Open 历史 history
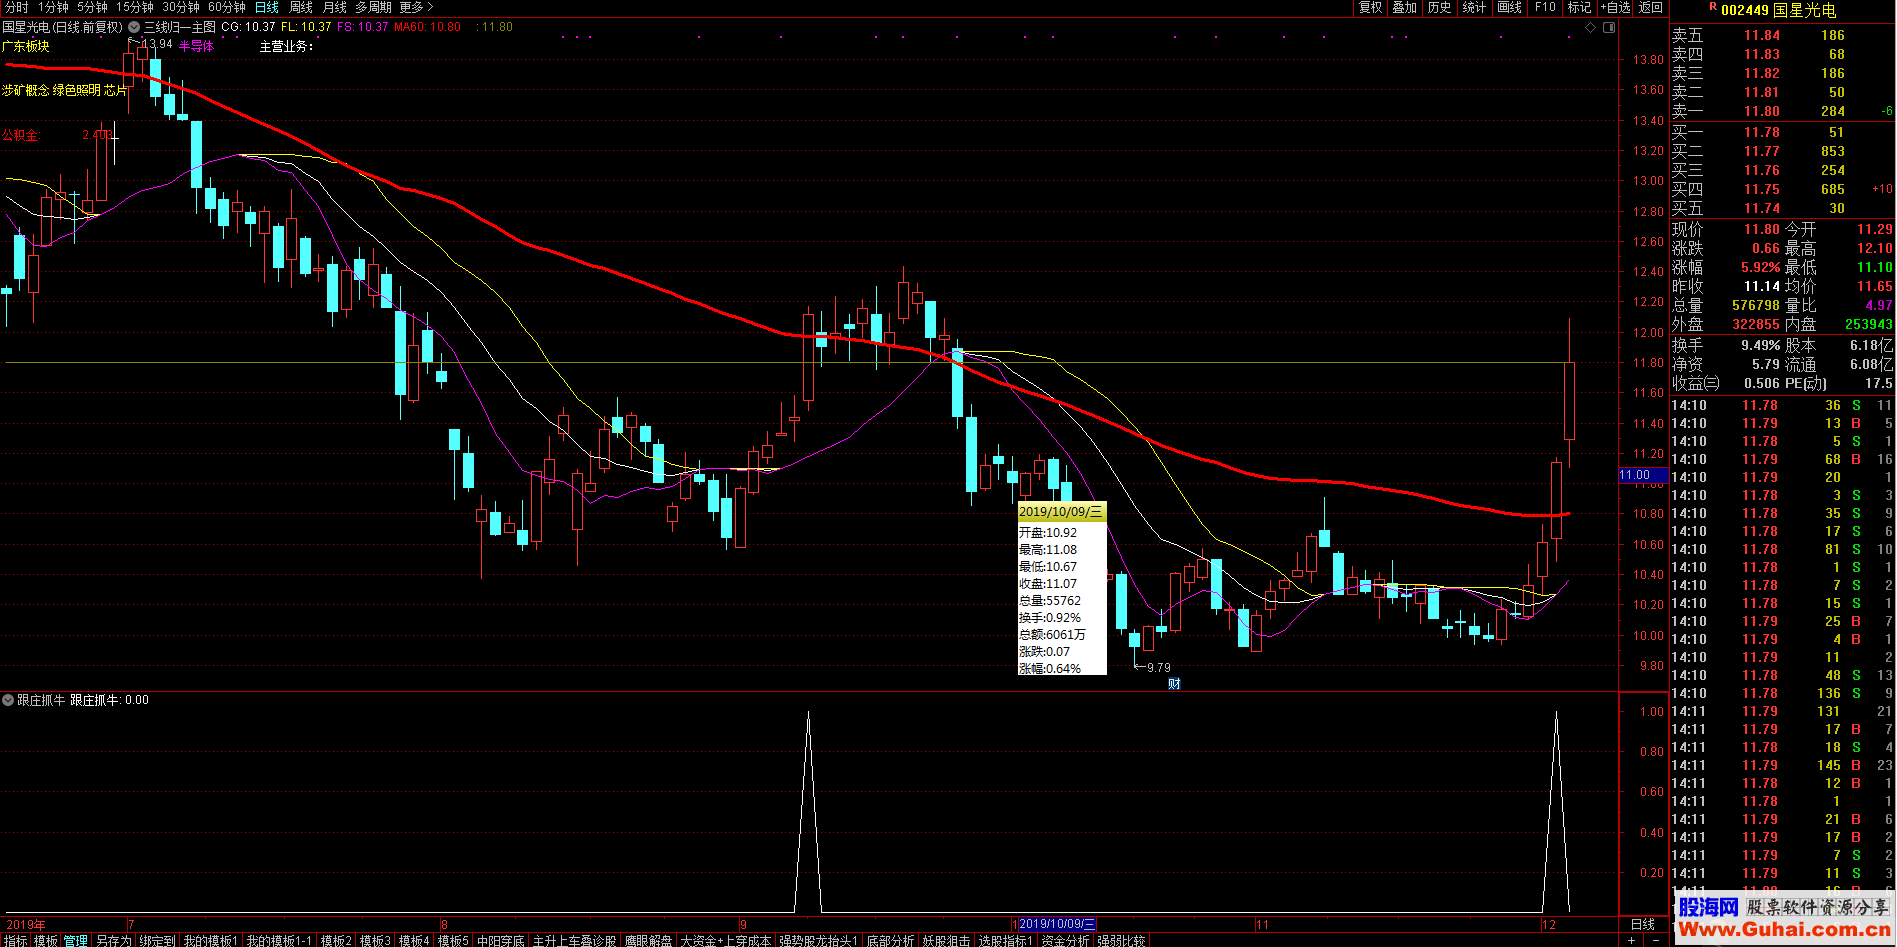 1440,7
